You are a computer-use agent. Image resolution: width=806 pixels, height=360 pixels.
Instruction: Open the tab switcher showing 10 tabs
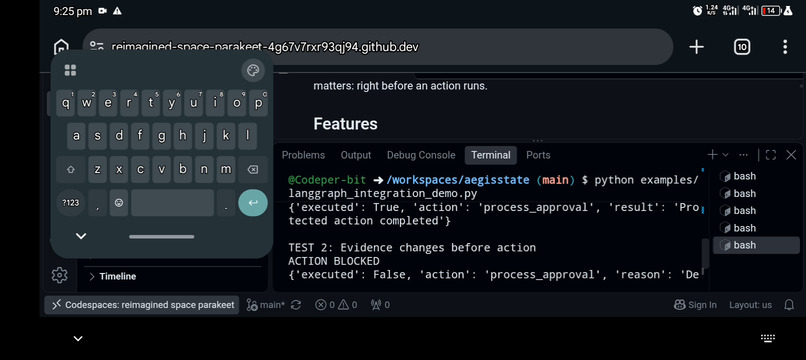click(x=741, y=47)
